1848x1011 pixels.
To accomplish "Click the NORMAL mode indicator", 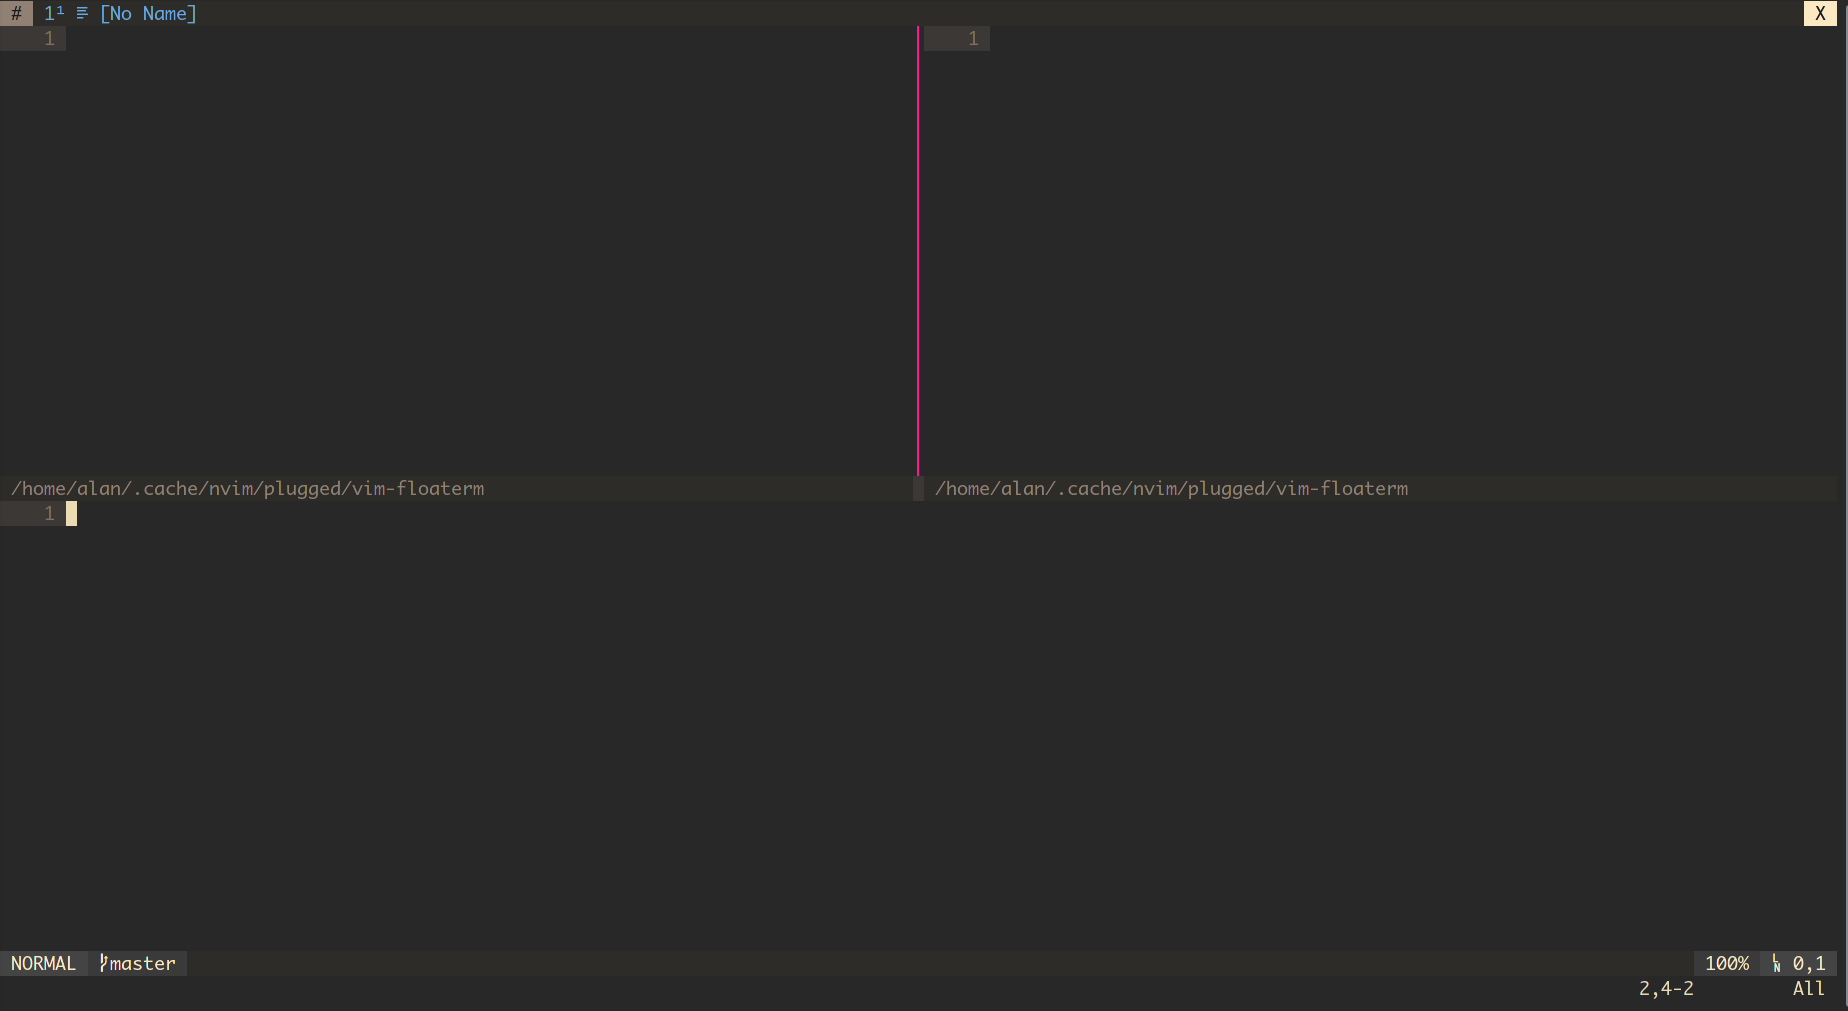I will coord(43,963).
